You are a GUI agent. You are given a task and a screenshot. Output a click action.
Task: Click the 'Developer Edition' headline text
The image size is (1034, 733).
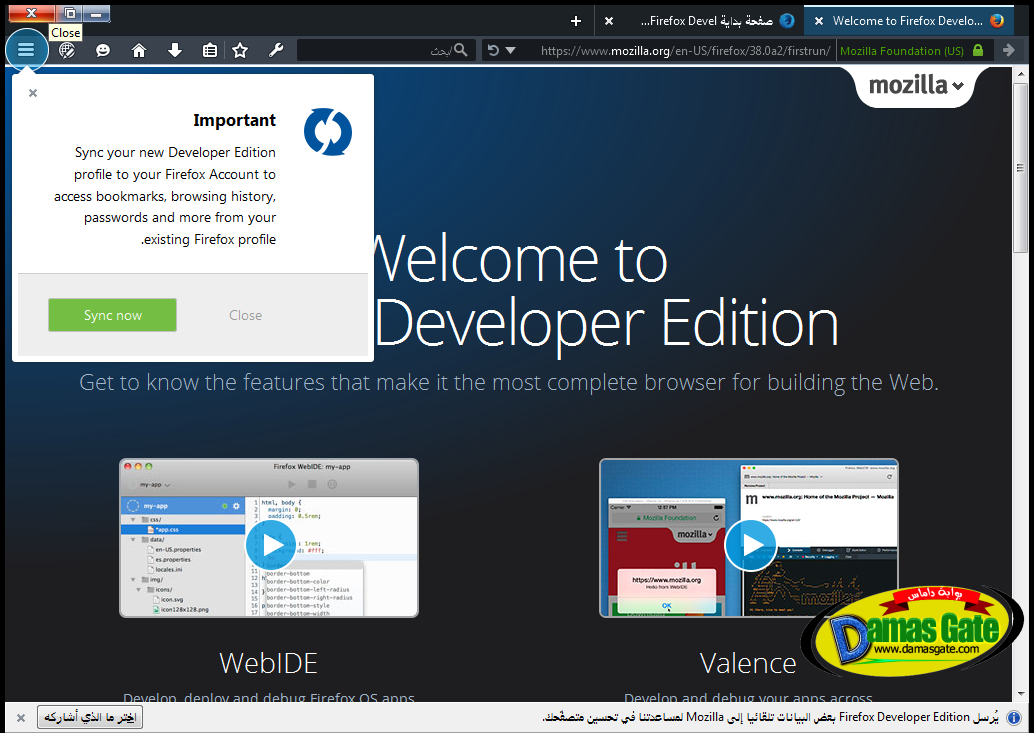(607, 324)
